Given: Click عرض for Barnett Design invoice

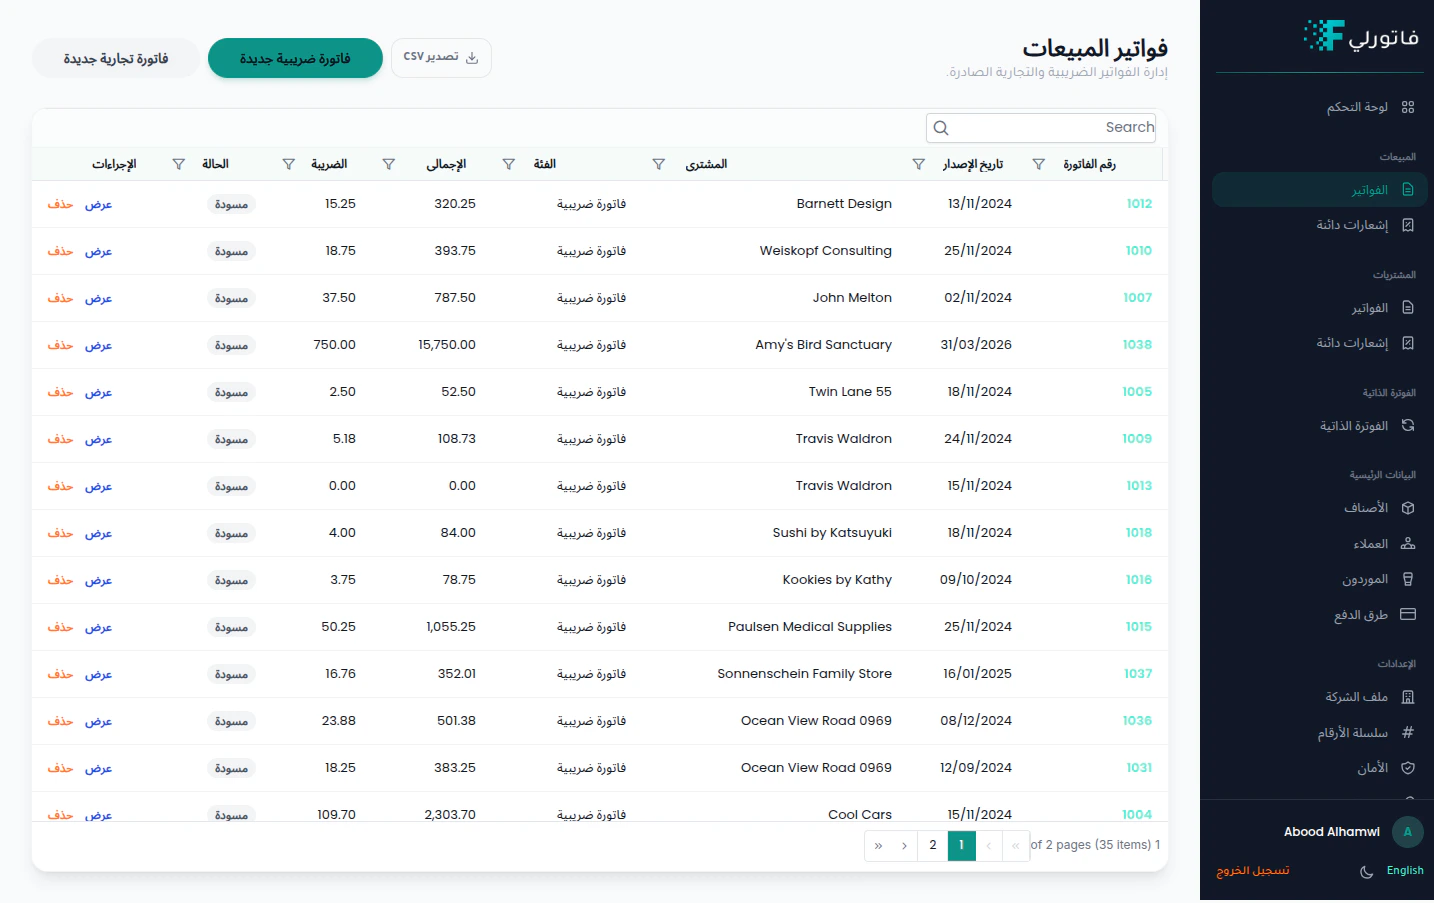Looking at the screenshot, I should tap(98, 204).
